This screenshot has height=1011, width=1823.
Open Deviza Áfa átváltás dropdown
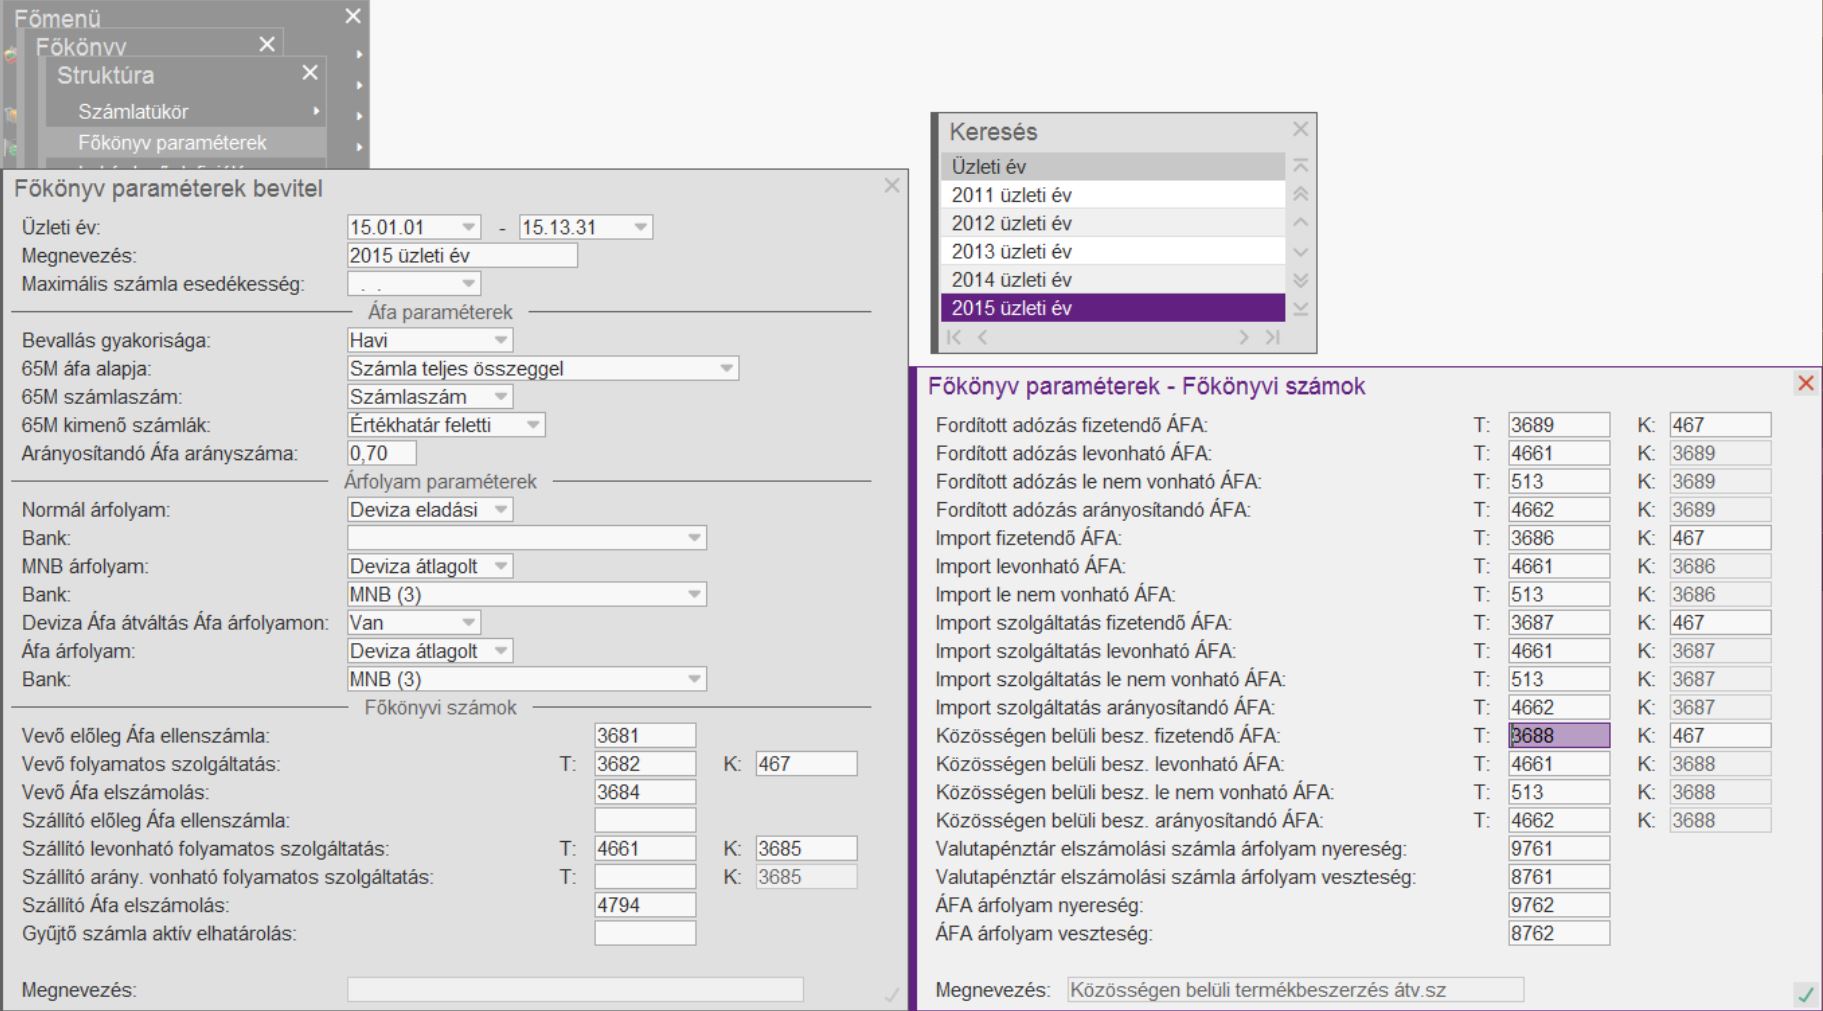(468, 623)
